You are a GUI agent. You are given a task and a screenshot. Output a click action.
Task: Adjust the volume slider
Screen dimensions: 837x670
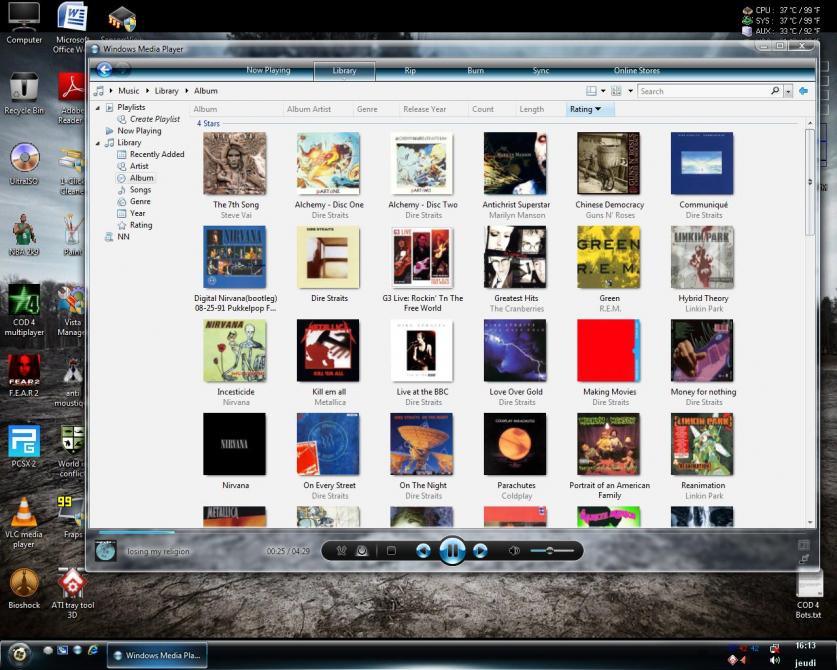(552, 550)
